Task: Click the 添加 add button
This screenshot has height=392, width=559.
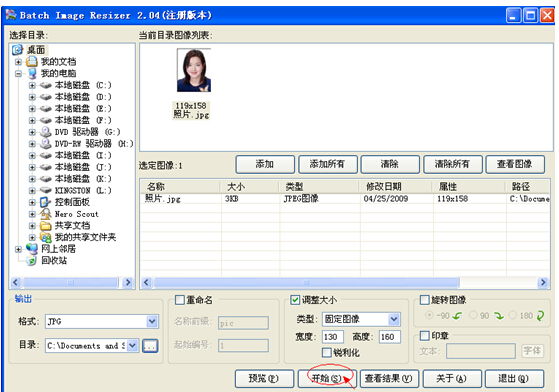Action: pos(265,164)
